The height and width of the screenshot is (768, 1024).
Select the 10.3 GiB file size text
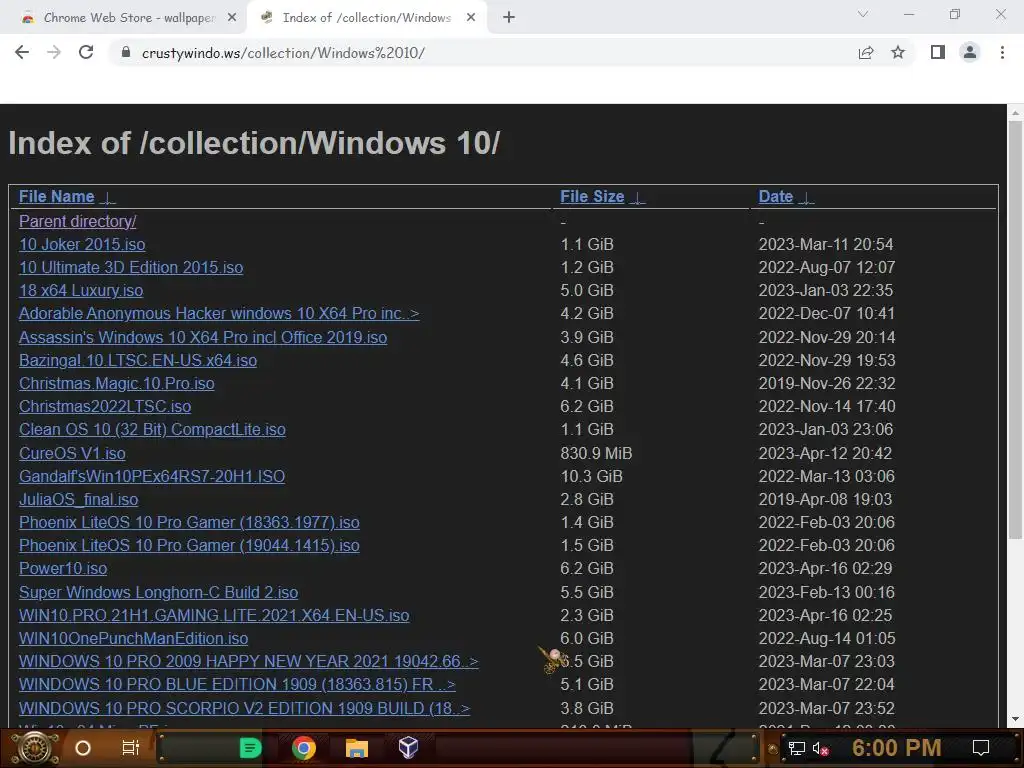(592, 476)
